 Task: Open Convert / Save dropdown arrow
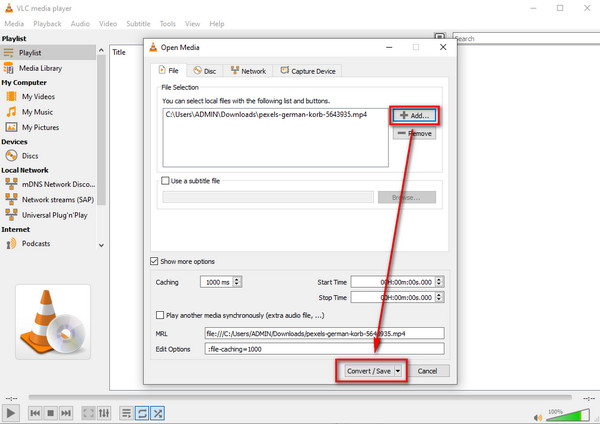coord(398,371)
